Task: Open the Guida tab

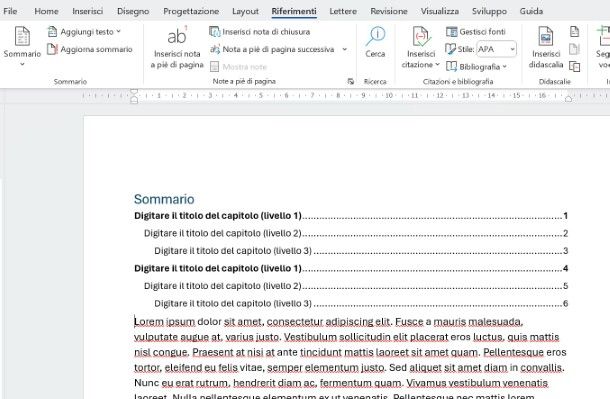Action: [x=531, y=11]
